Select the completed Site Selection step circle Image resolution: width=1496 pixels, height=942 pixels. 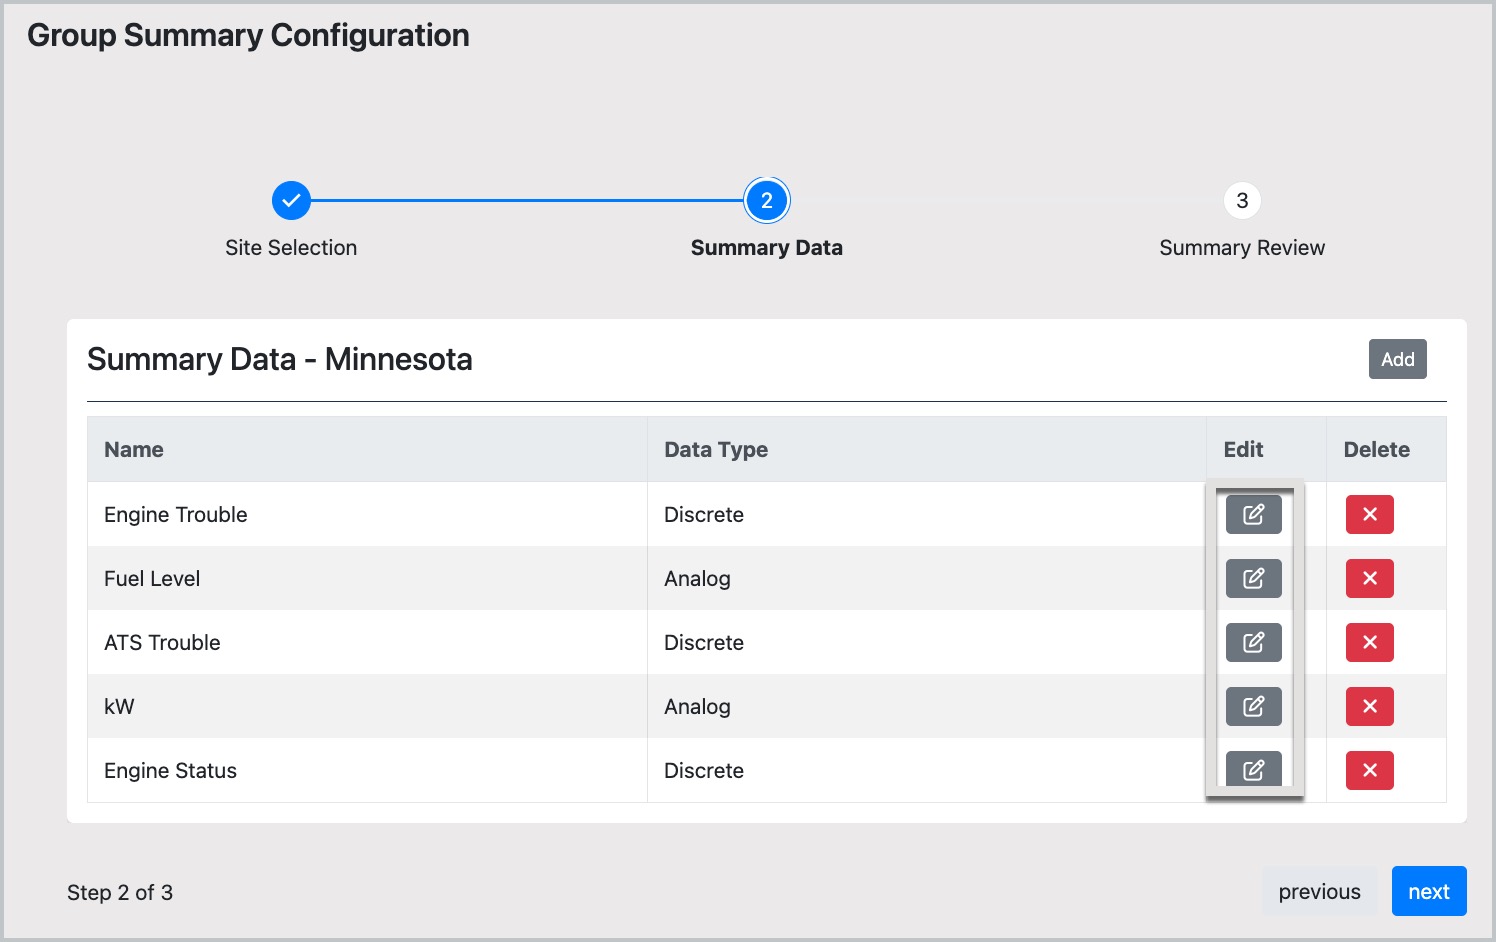[291, 201]
